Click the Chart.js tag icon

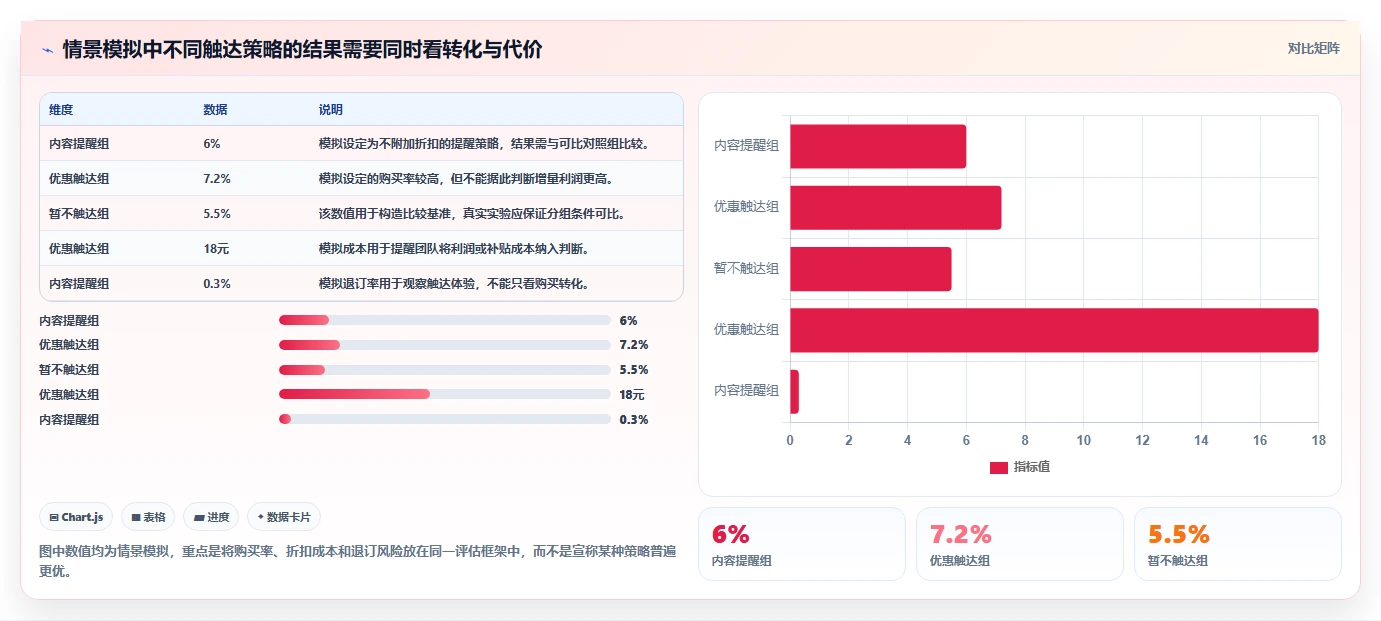coord(54,517)
